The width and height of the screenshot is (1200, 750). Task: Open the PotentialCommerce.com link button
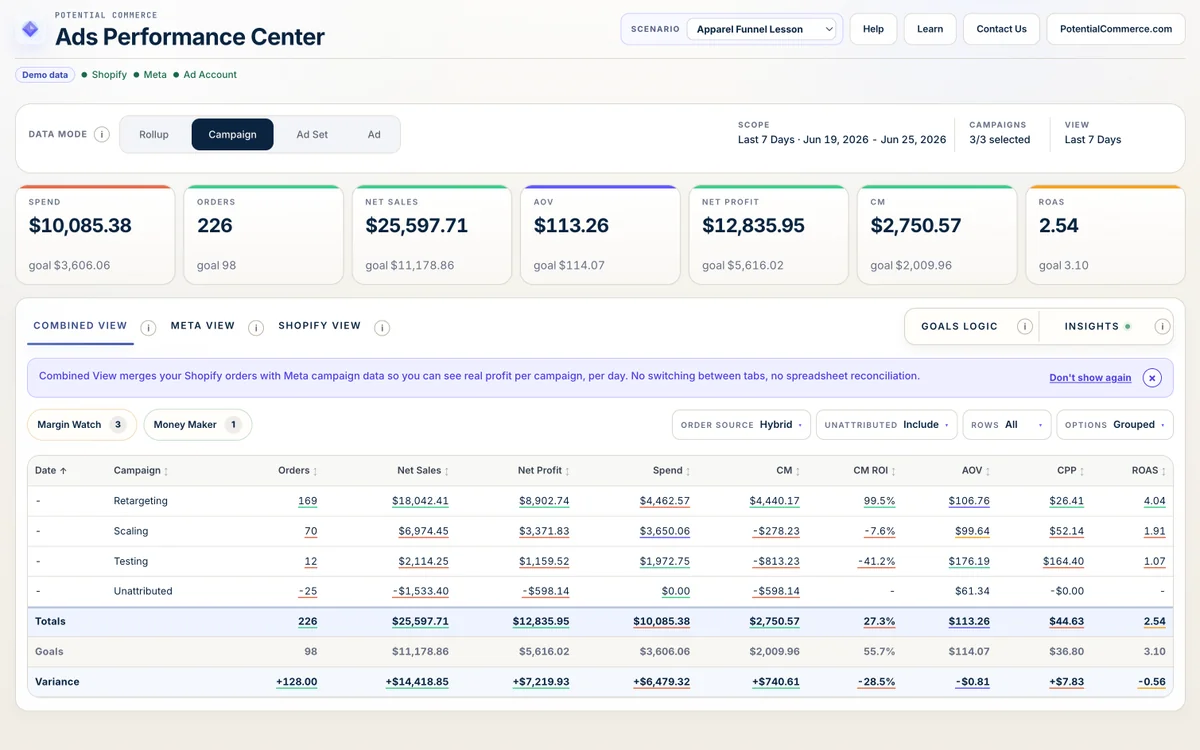pyautogui.click(x=1116, y=29)
